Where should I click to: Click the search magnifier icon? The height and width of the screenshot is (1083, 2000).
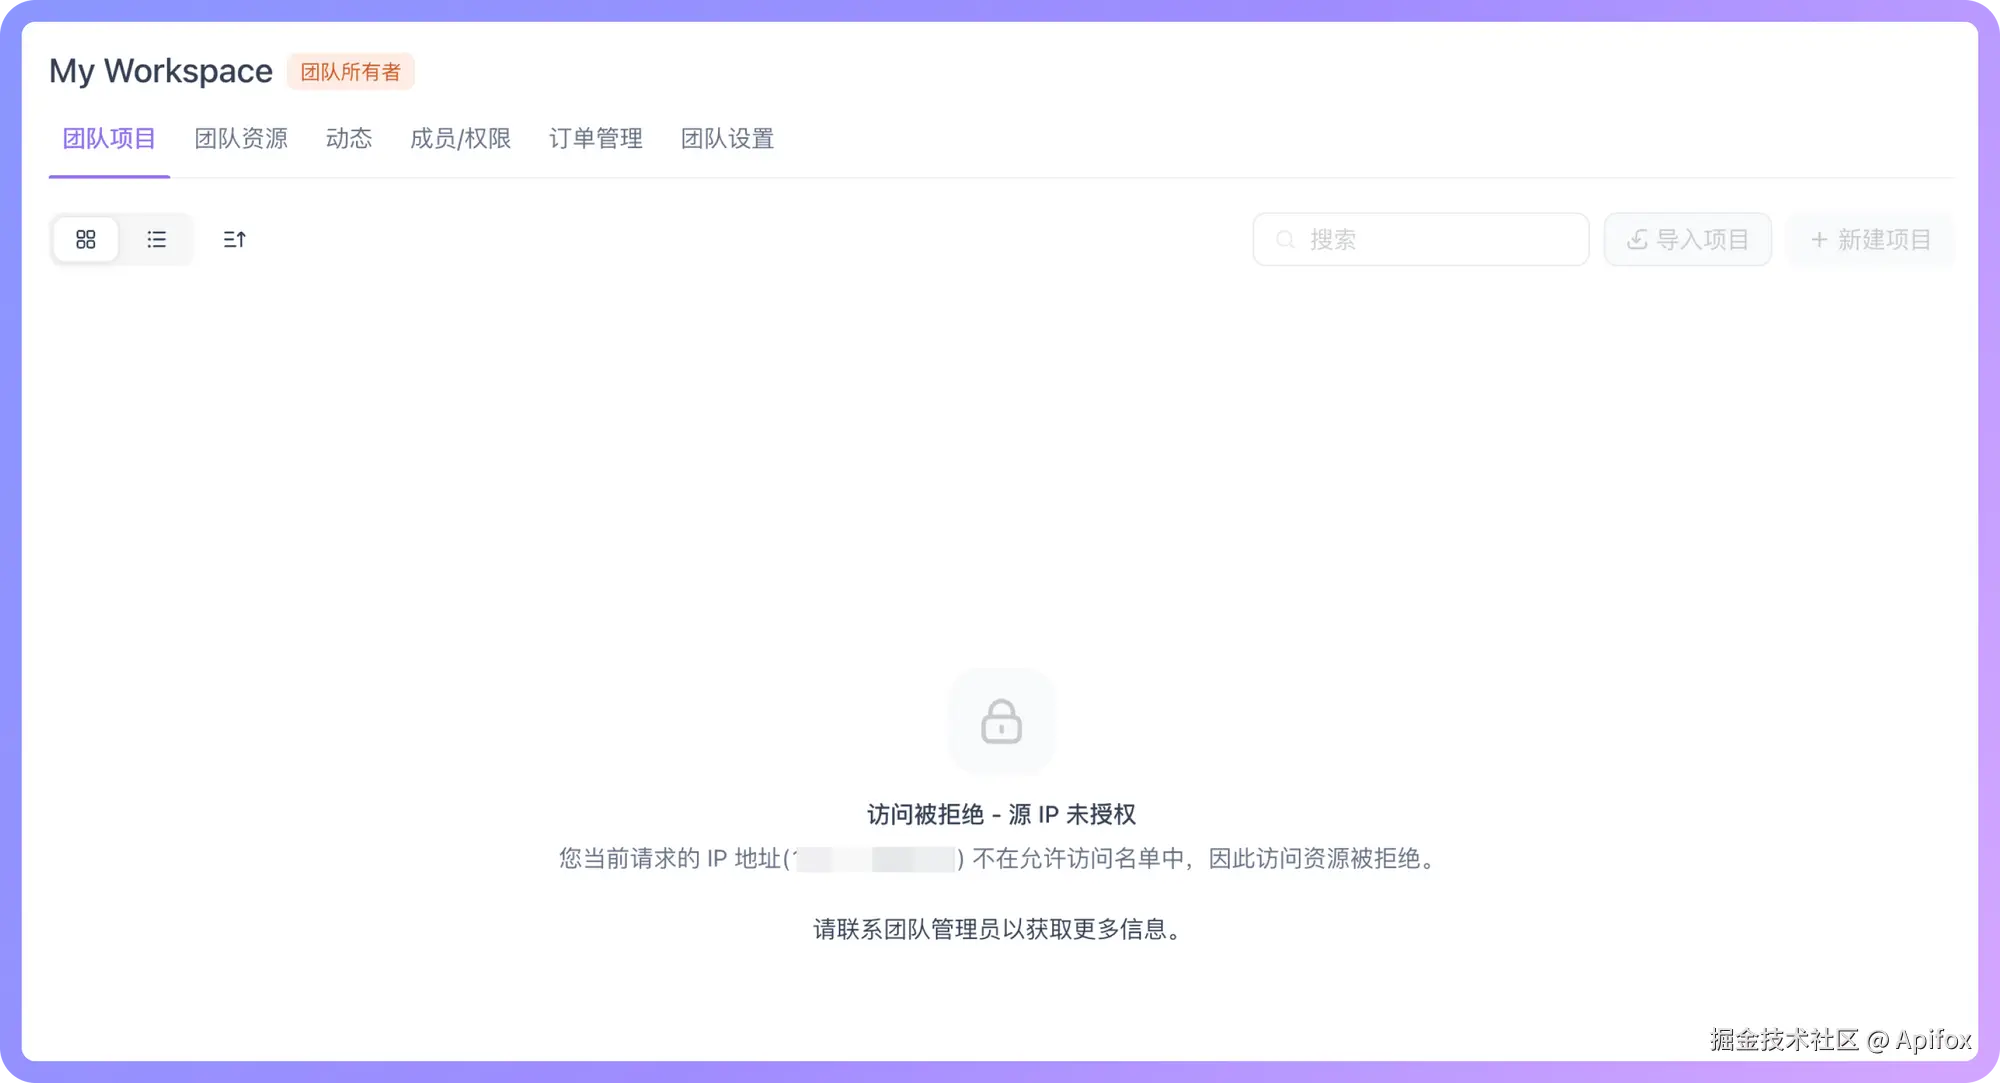coord(1286,240)
